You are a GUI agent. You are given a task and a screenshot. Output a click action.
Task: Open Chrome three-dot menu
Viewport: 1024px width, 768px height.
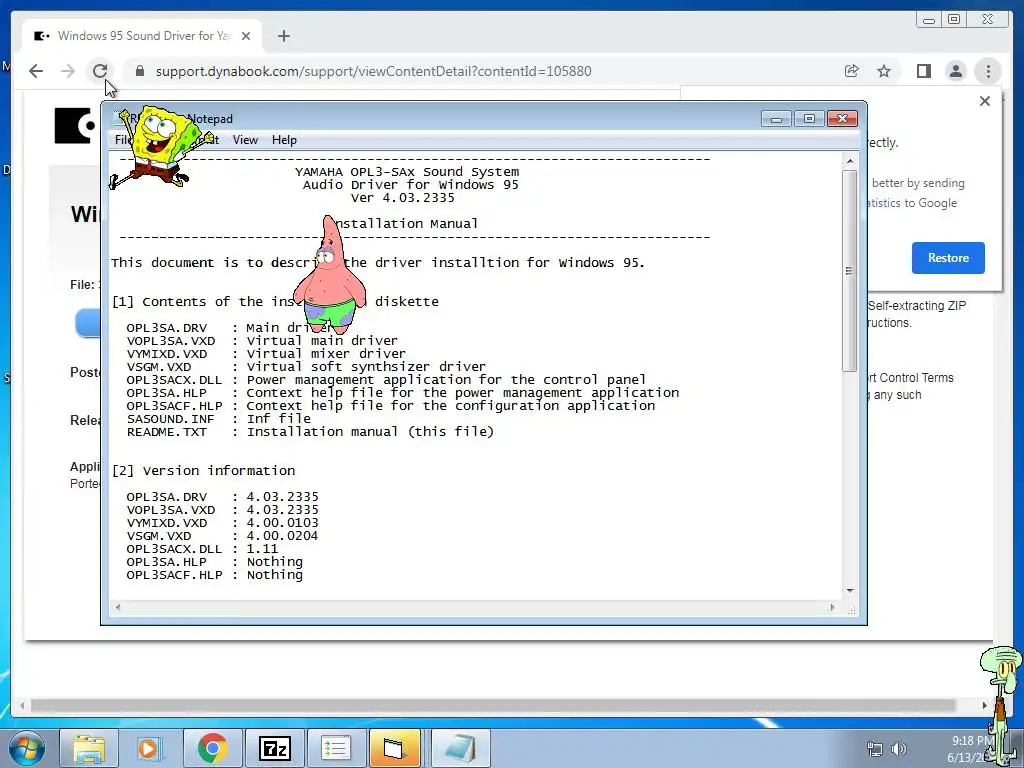pos(988,71)
